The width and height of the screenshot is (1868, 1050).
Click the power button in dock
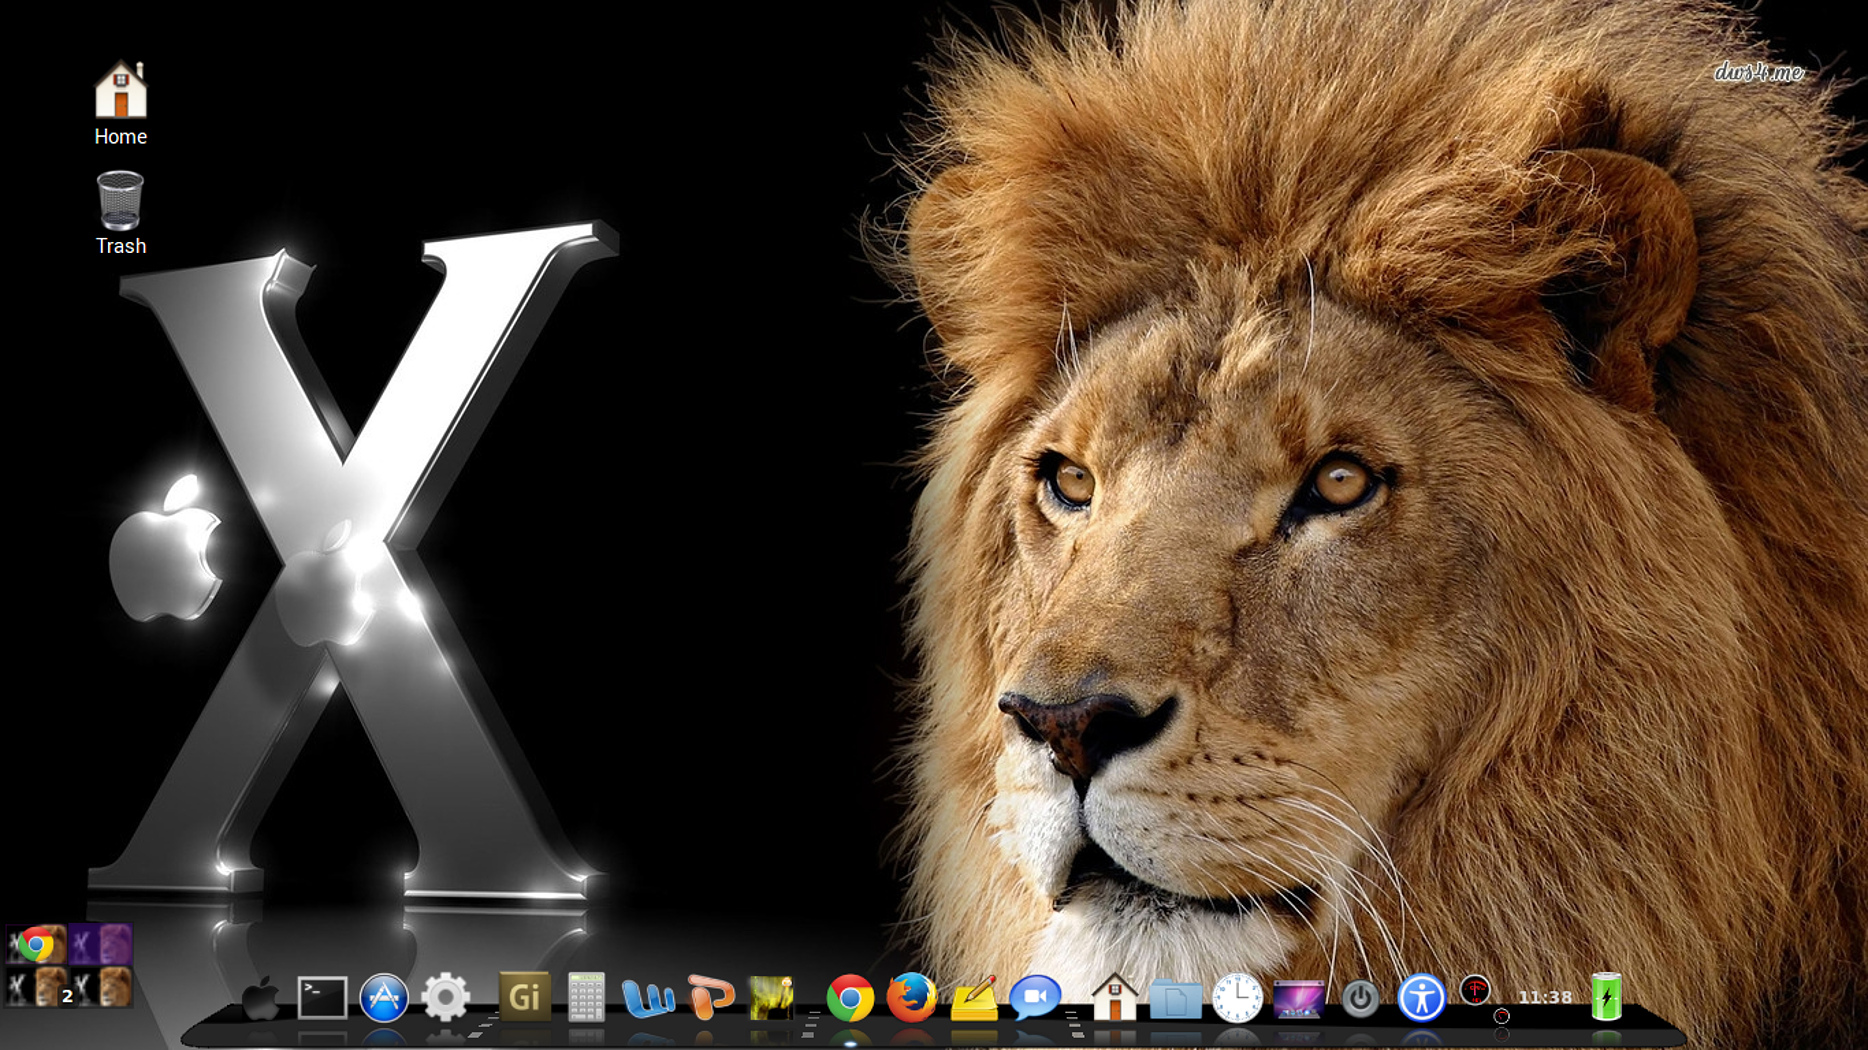click(x=1360, y=998)
